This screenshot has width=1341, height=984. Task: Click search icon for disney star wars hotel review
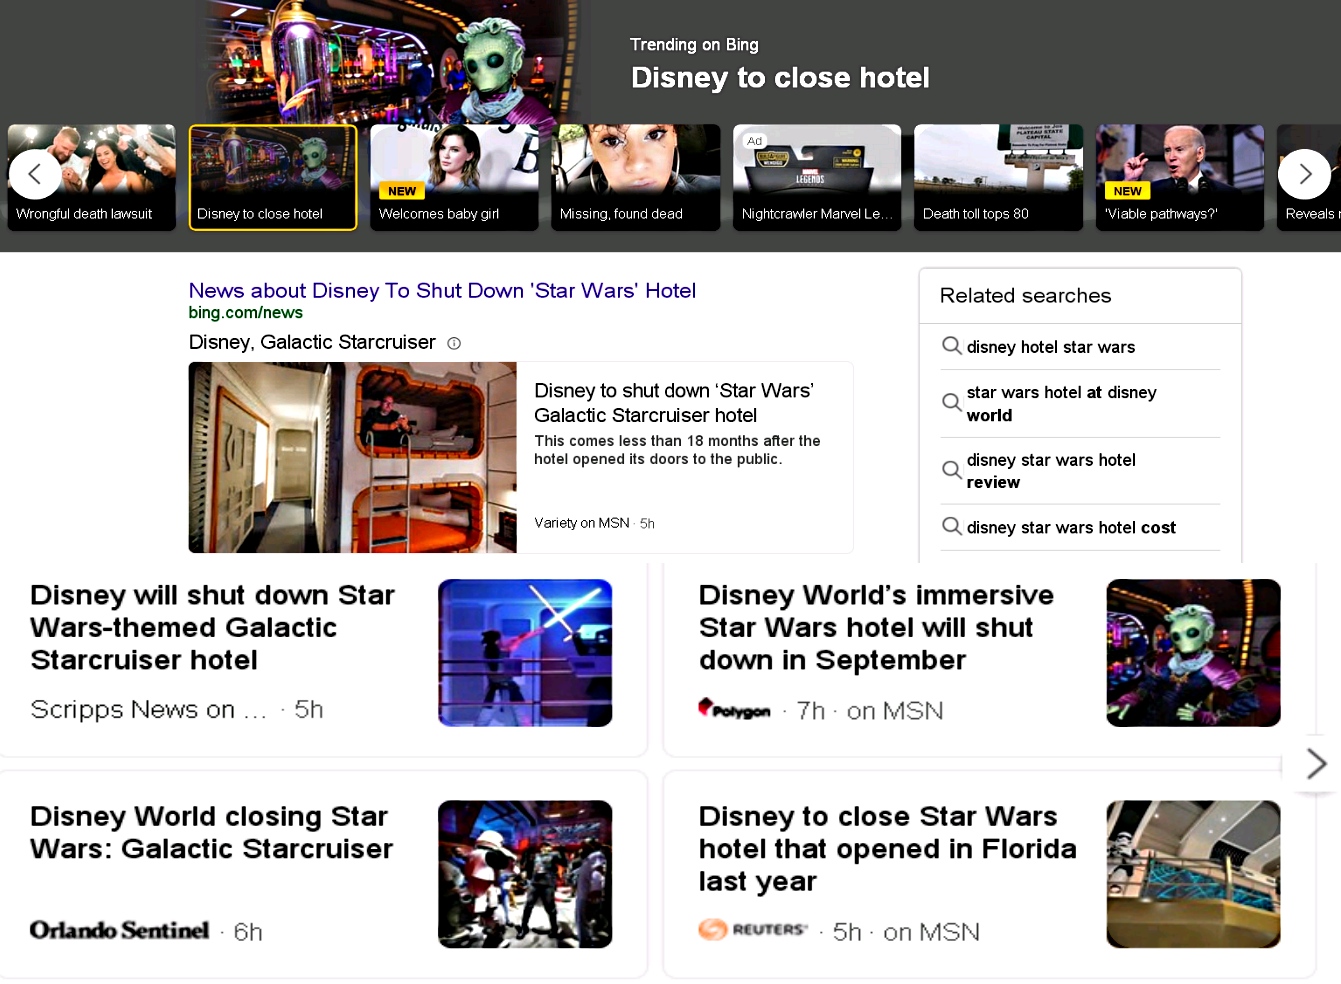click(952, 470)
